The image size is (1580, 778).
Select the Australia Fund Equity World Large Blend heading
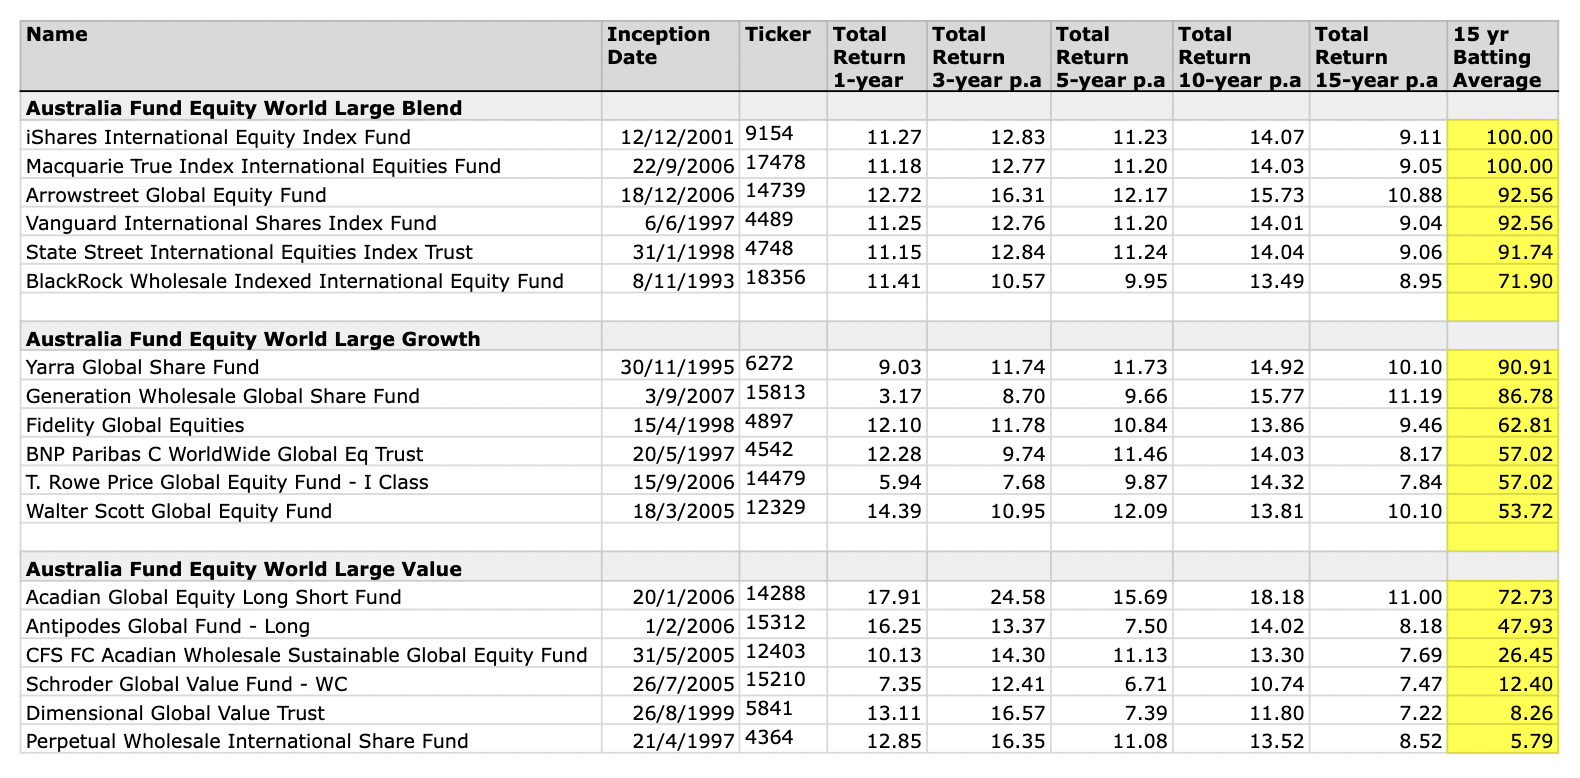[x=244, y=108]
